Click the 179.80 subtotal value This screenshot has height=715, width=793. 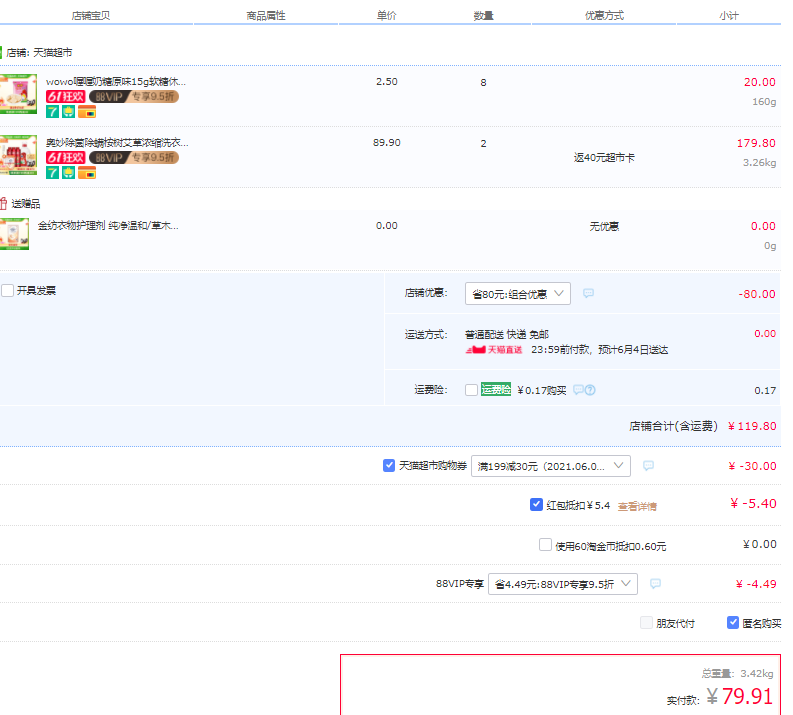click(x=756, y=143)
